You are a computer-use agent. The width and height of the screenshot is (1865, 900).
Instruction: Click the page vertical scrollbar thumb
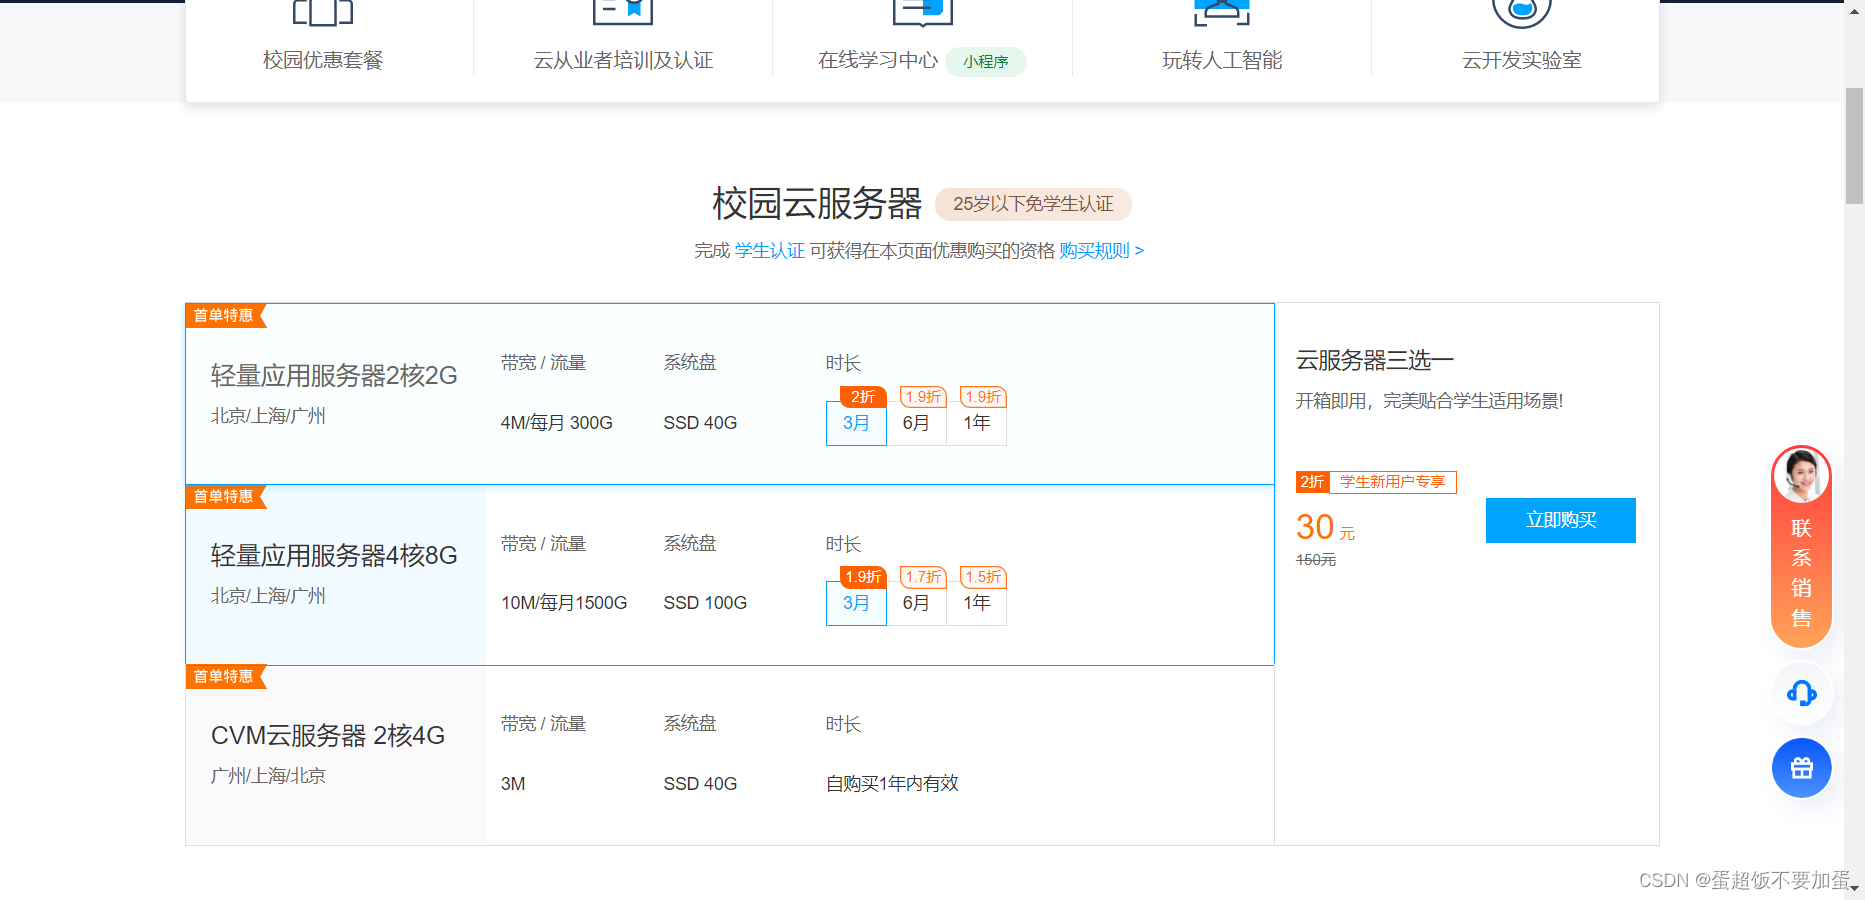coord(1854,146)
